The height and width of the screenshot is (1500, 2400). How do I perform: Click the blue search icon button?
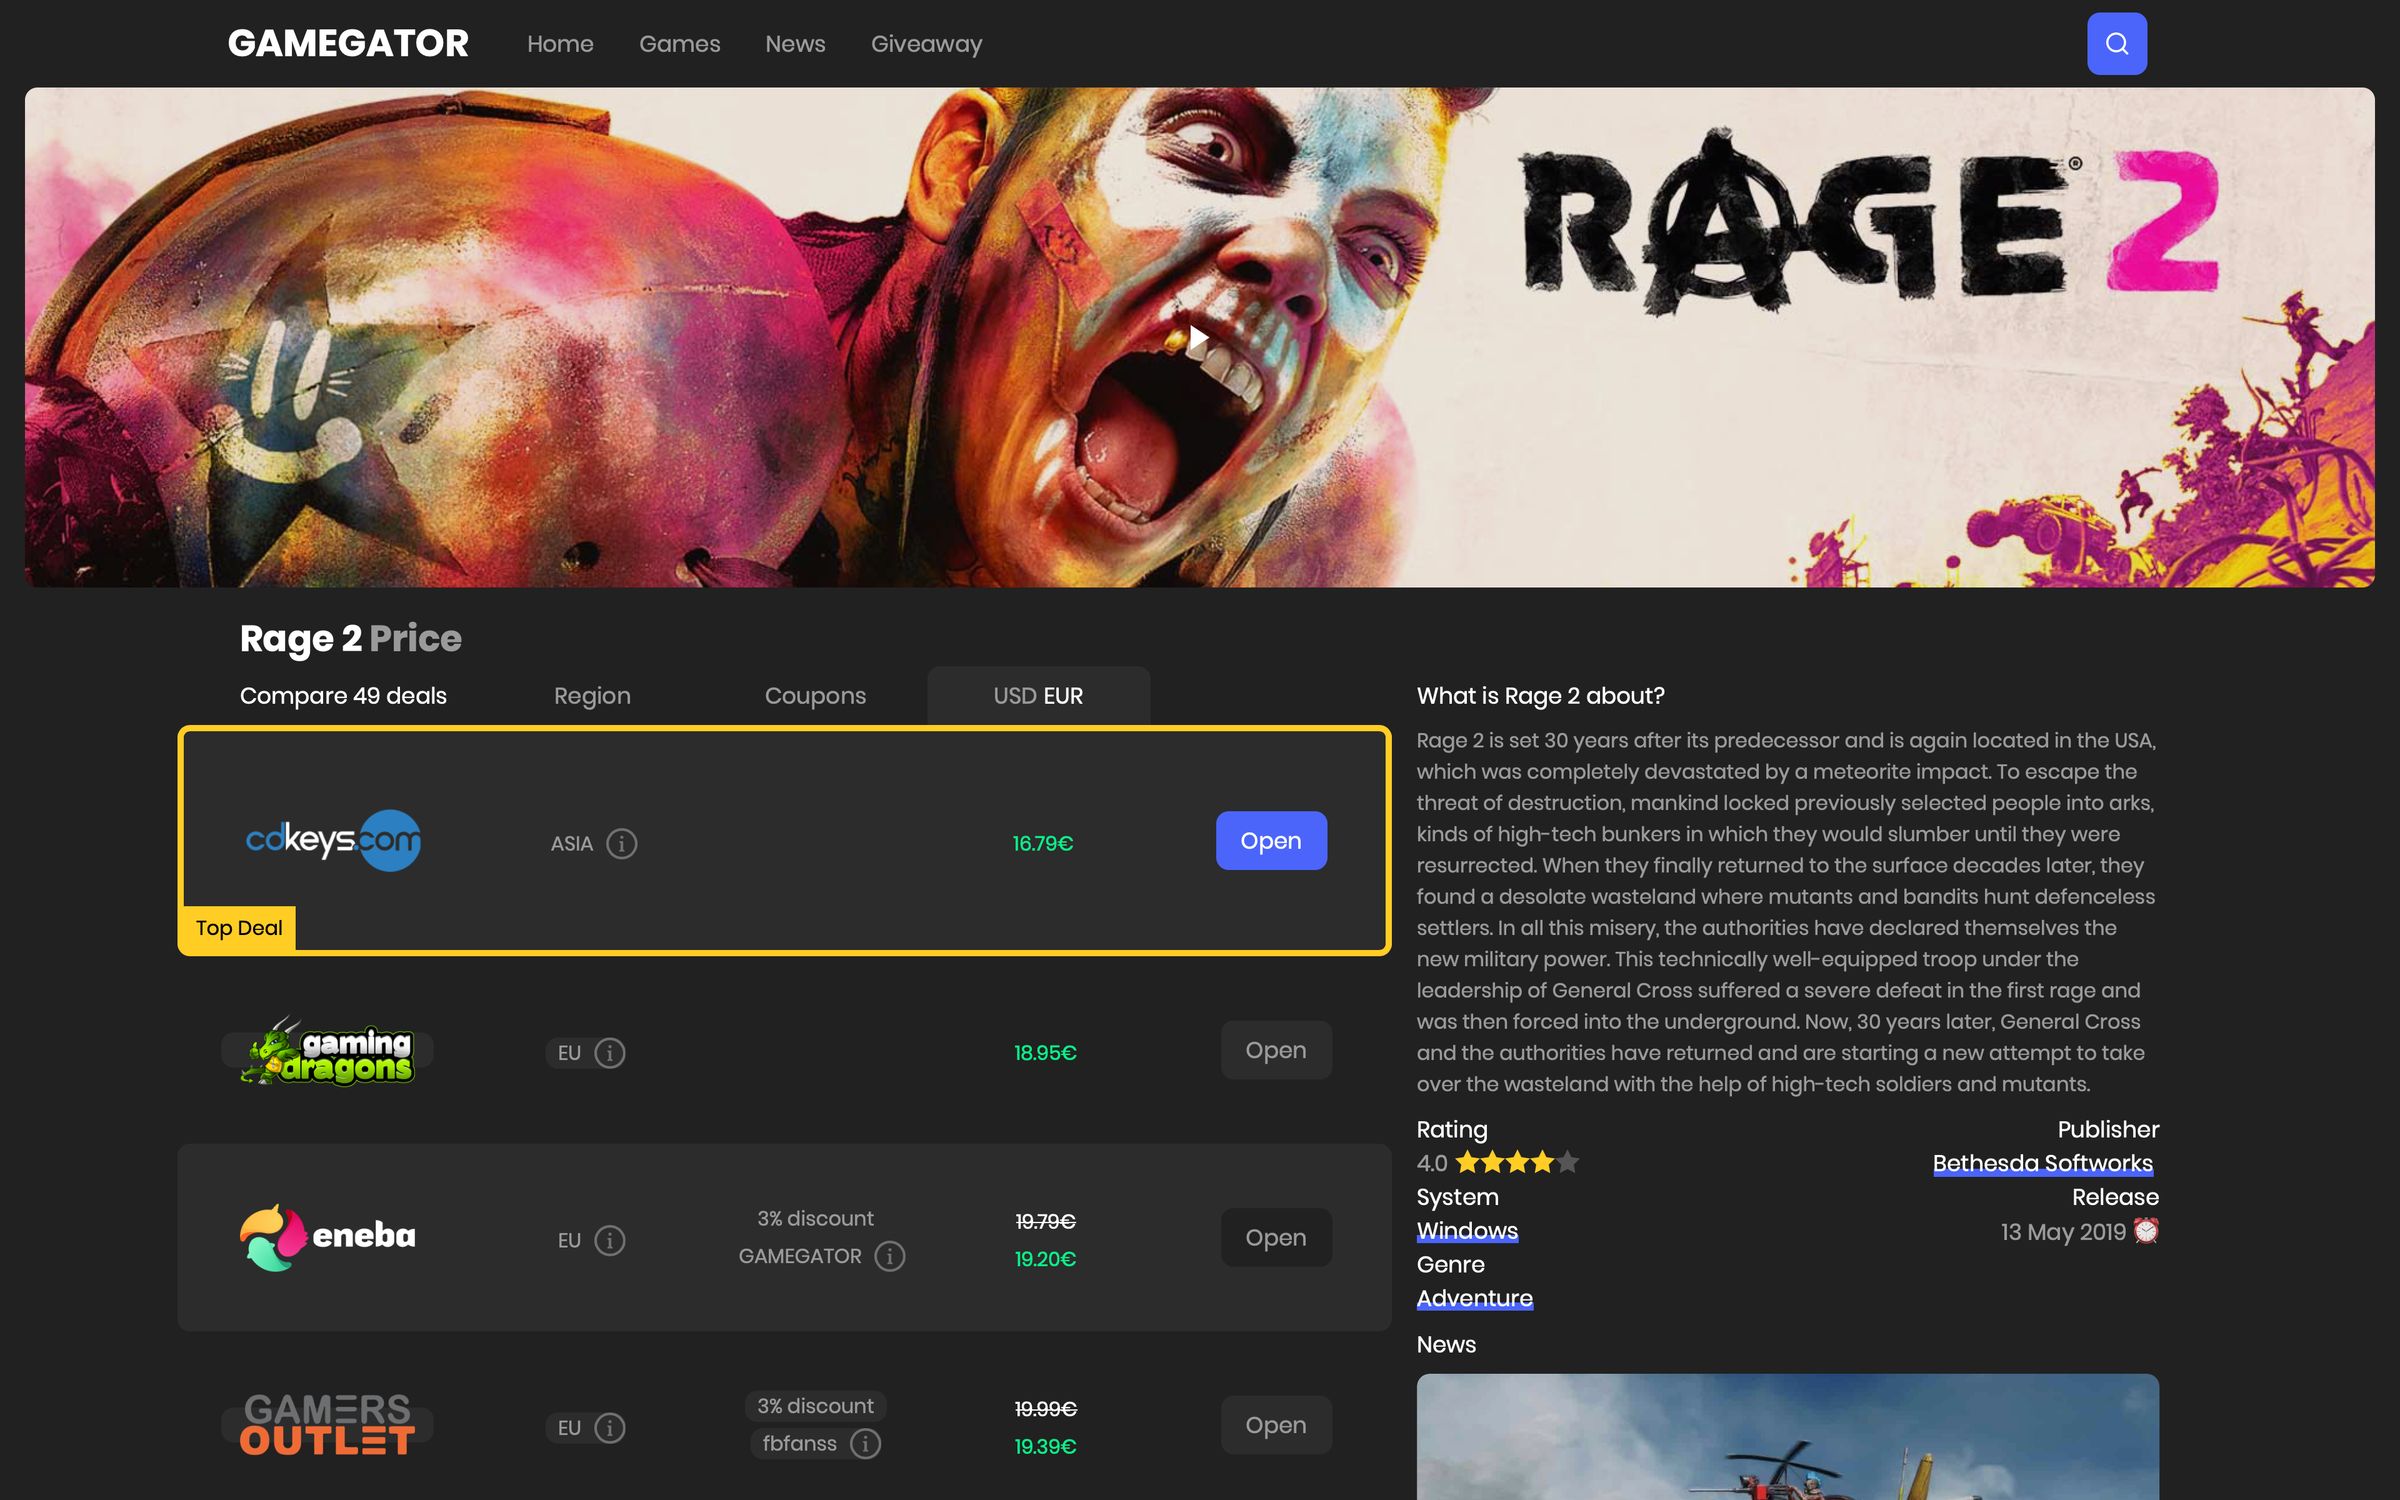[x=2116, y=44]
